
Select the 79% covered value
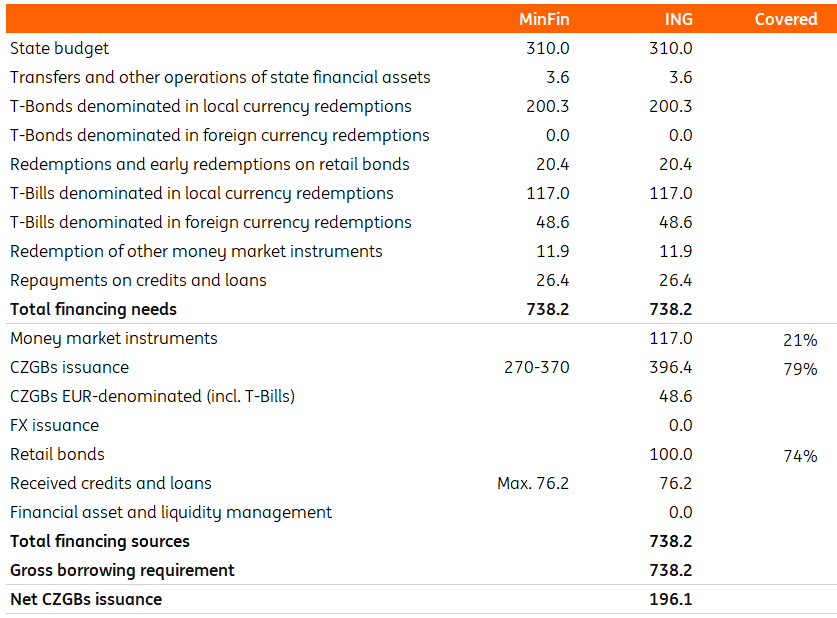[x=800, y=369]
